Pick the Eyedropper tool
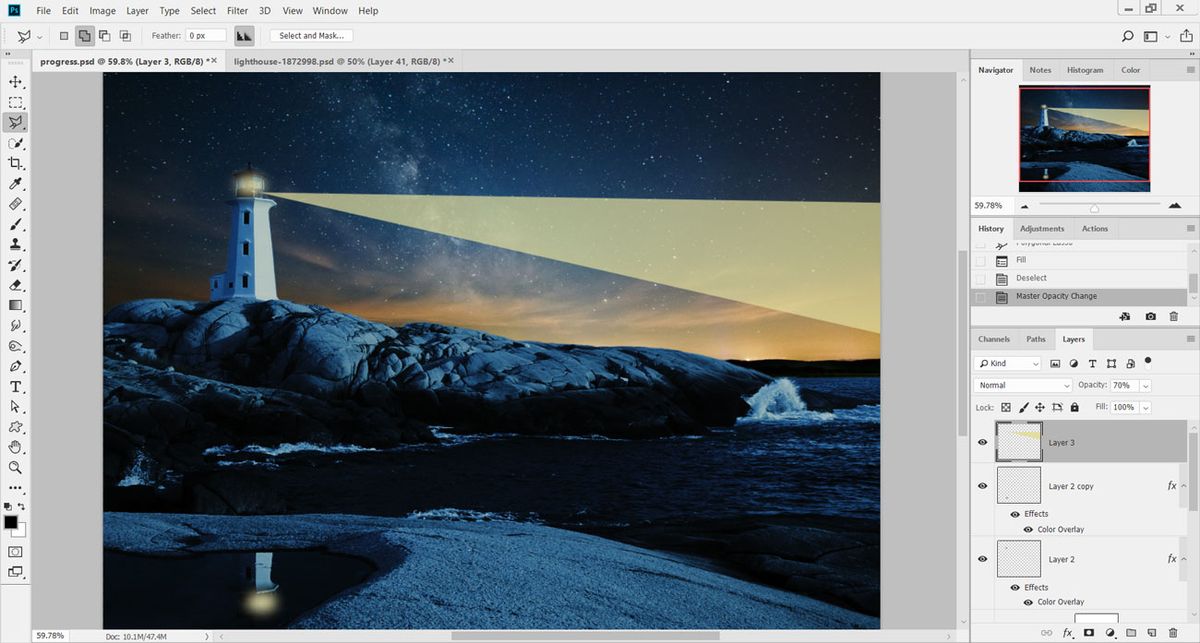1200x643 pixels. click(16, 184)
